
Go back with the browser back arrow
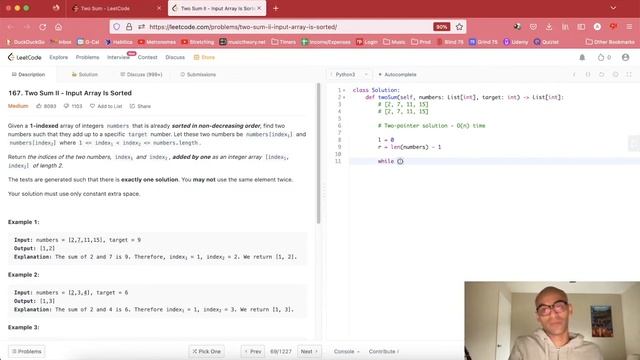tap(11, 27)
